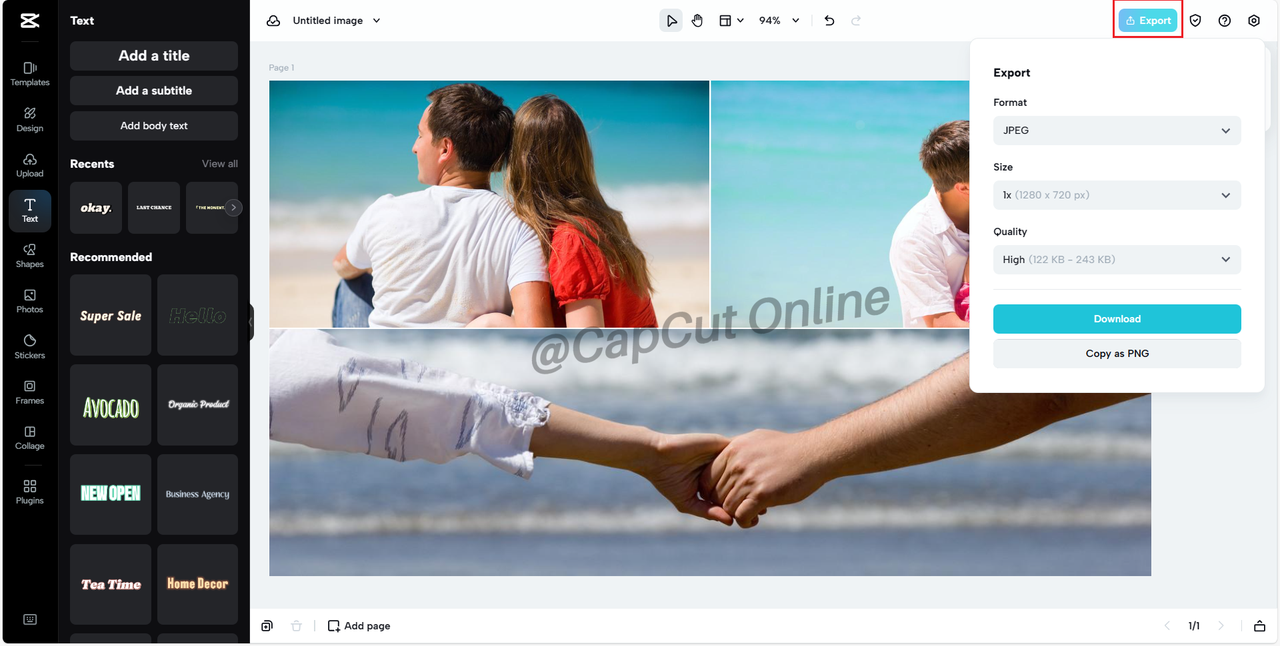Select the Super Sale text preset
This screenshot has height=646, width=1280.
pos(111,315)
